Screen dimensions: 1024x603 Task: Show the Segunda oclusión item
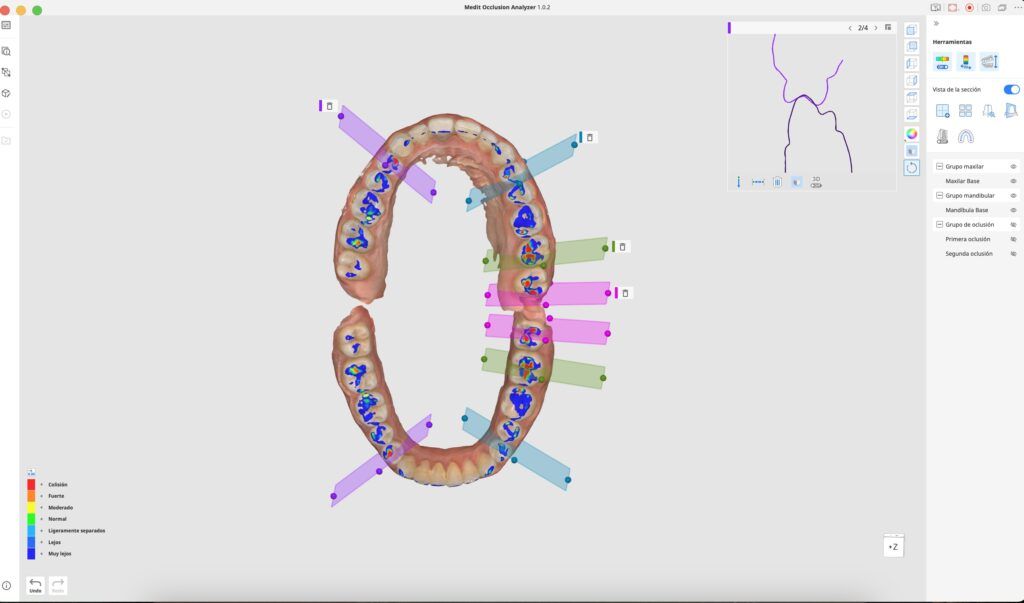(1014, 253)
